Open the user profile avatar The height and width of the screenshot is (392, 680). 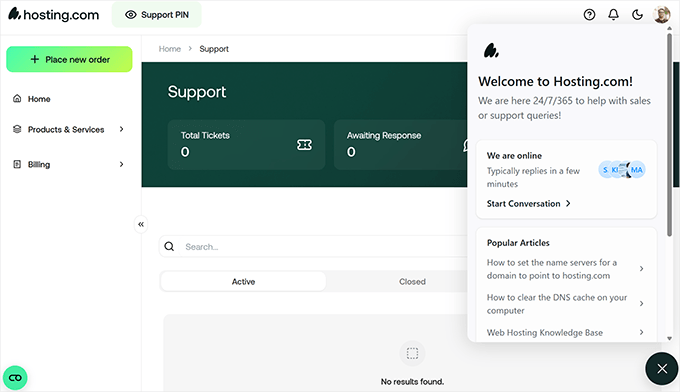[x=661, y=15]
